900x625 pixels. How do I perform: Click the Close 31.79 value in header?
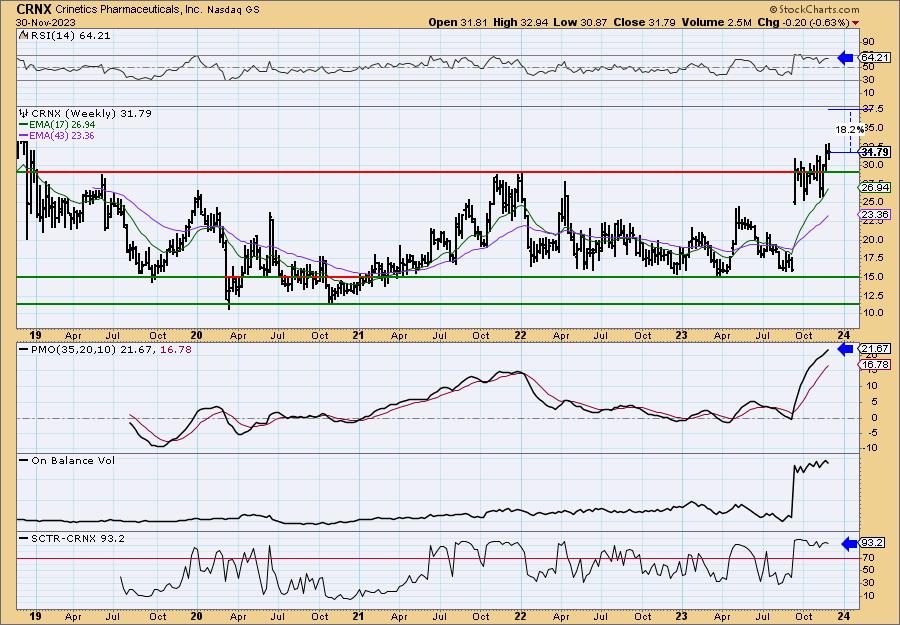pyautogui.click(x=644, y=23)
